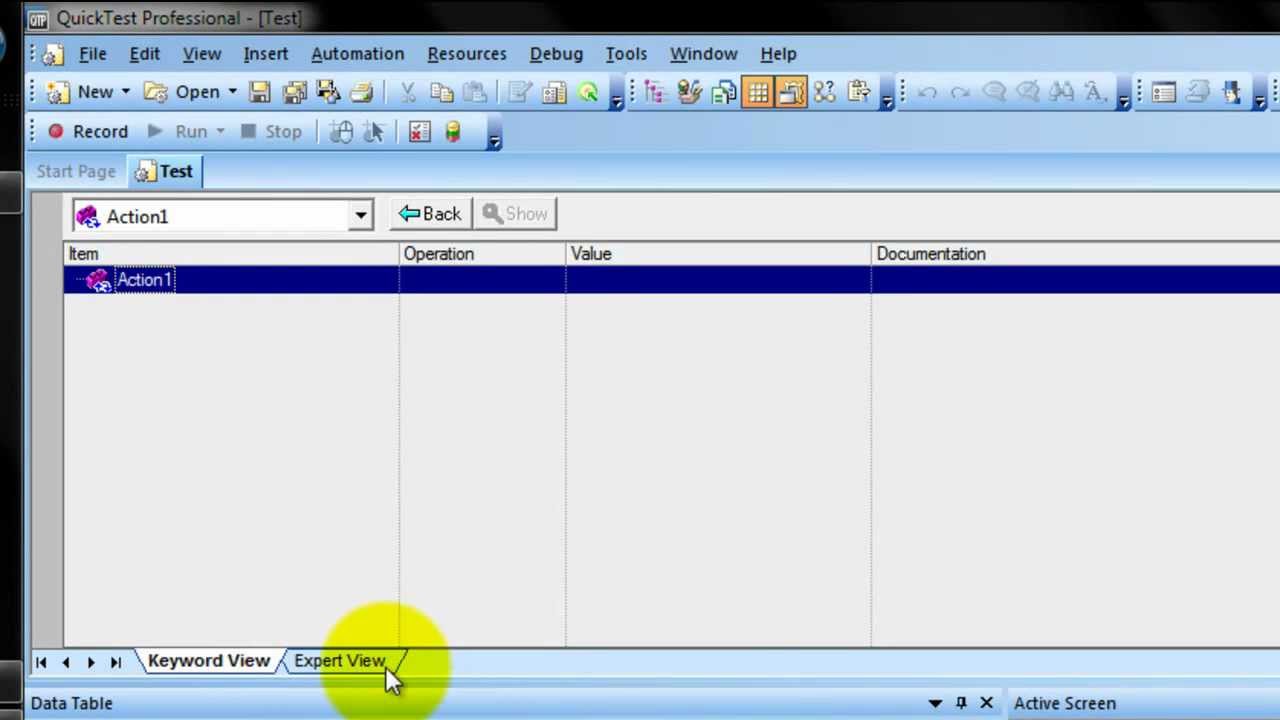Image resolution: width=1280 pixels, height=720 pixels.
Task: Click the Print icon
Action: pyautogui.click(x=361, y=92)
